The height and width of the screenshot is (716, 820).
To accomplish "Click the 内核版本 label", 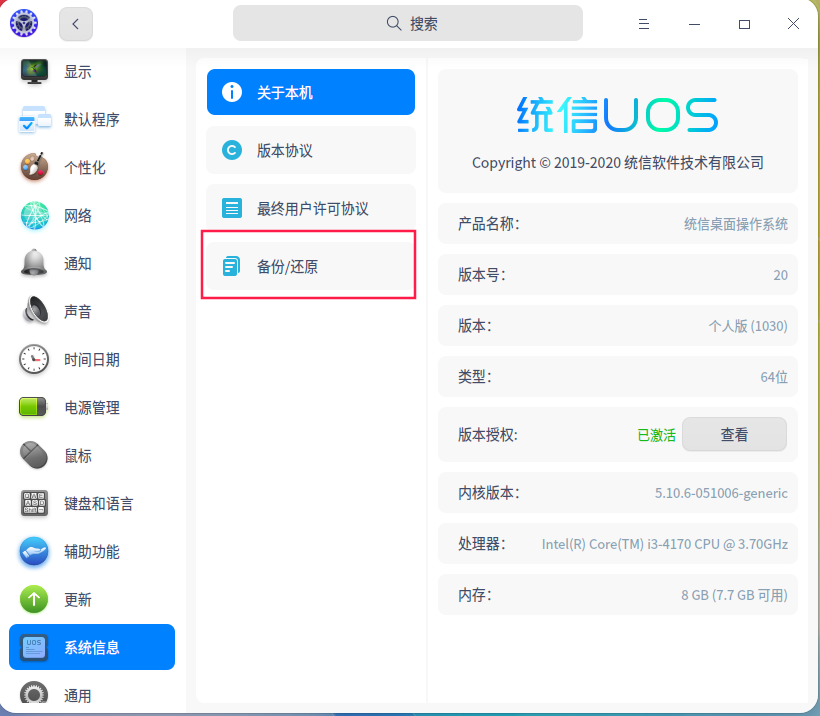I will (x=488, y=493).
